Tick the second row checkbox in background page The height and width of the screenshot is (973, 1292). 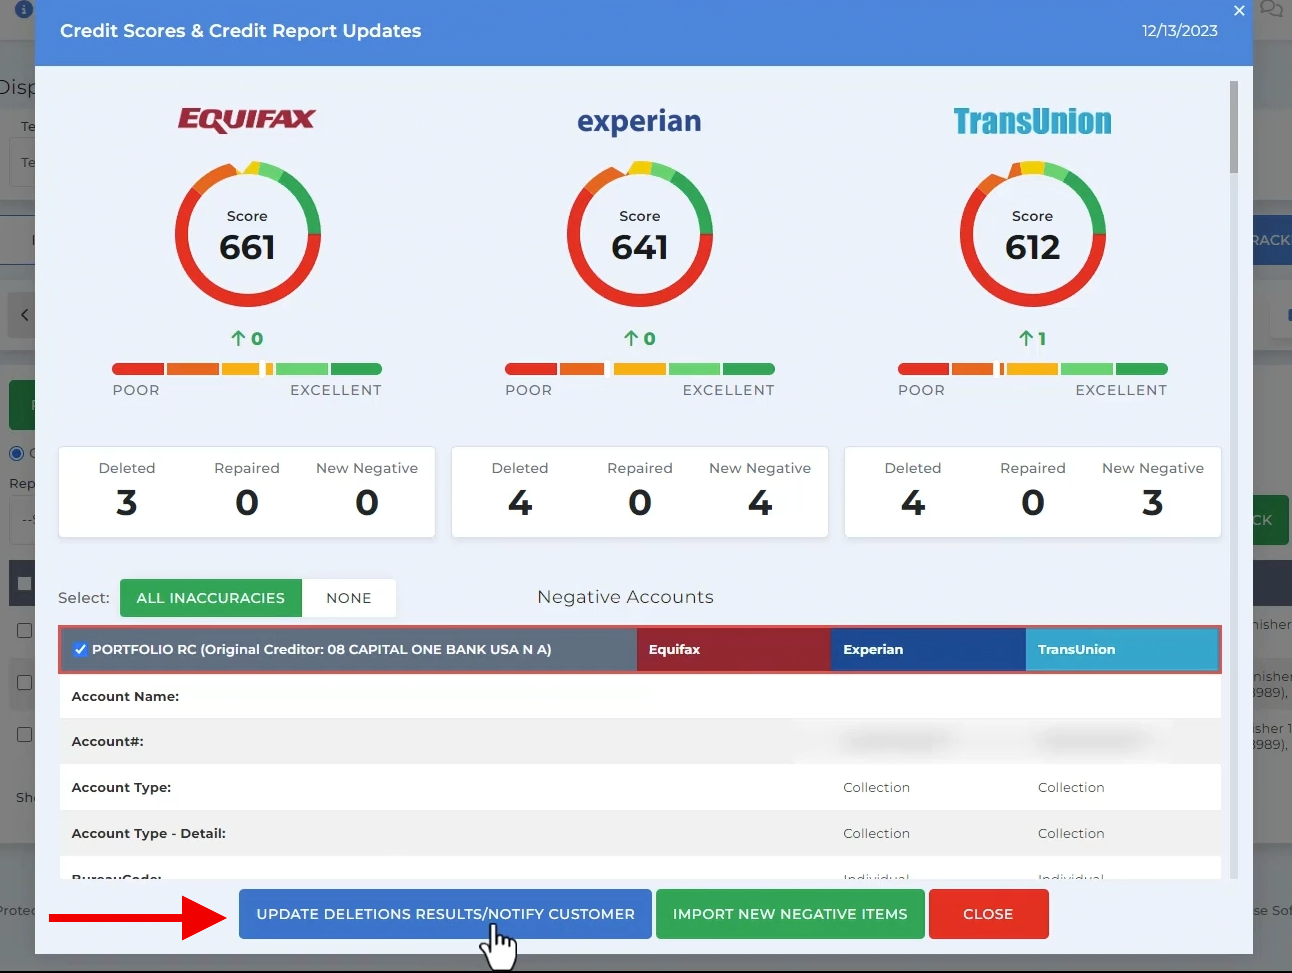pos(24,683)
